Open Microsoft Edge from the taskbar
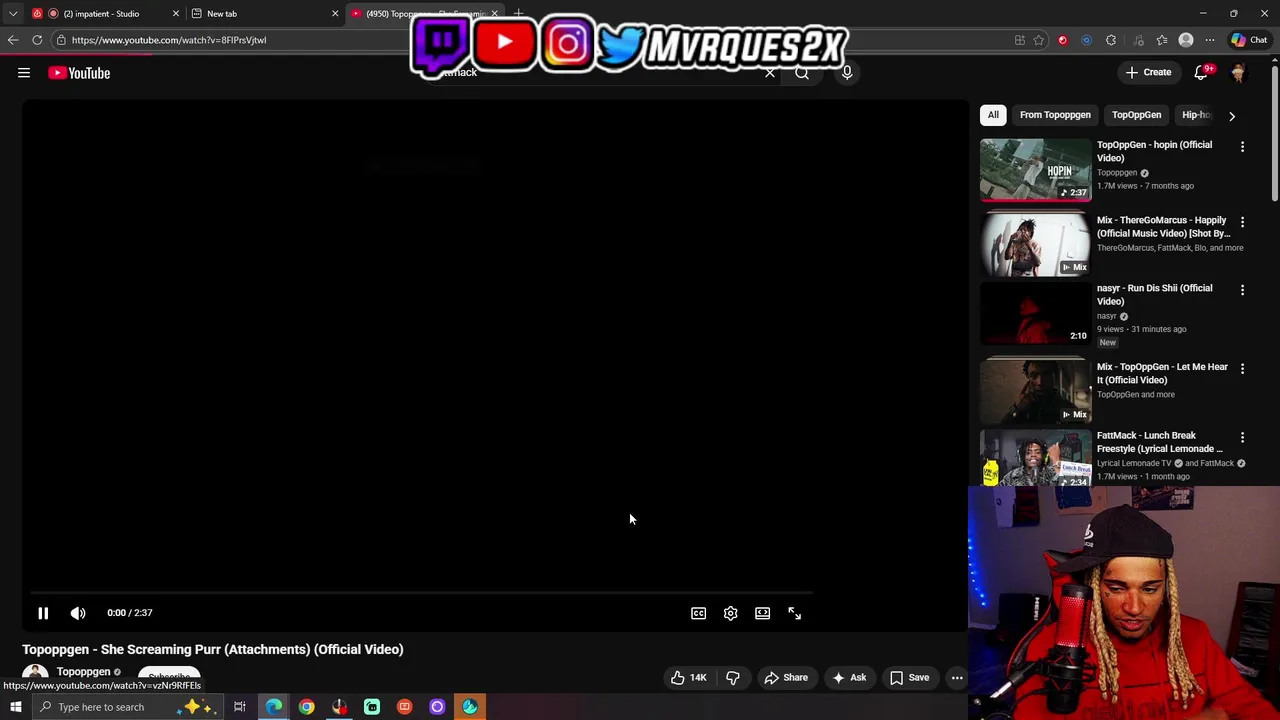Image resolution: width=1280 pixels, height=720 pixels. point(273,707)
